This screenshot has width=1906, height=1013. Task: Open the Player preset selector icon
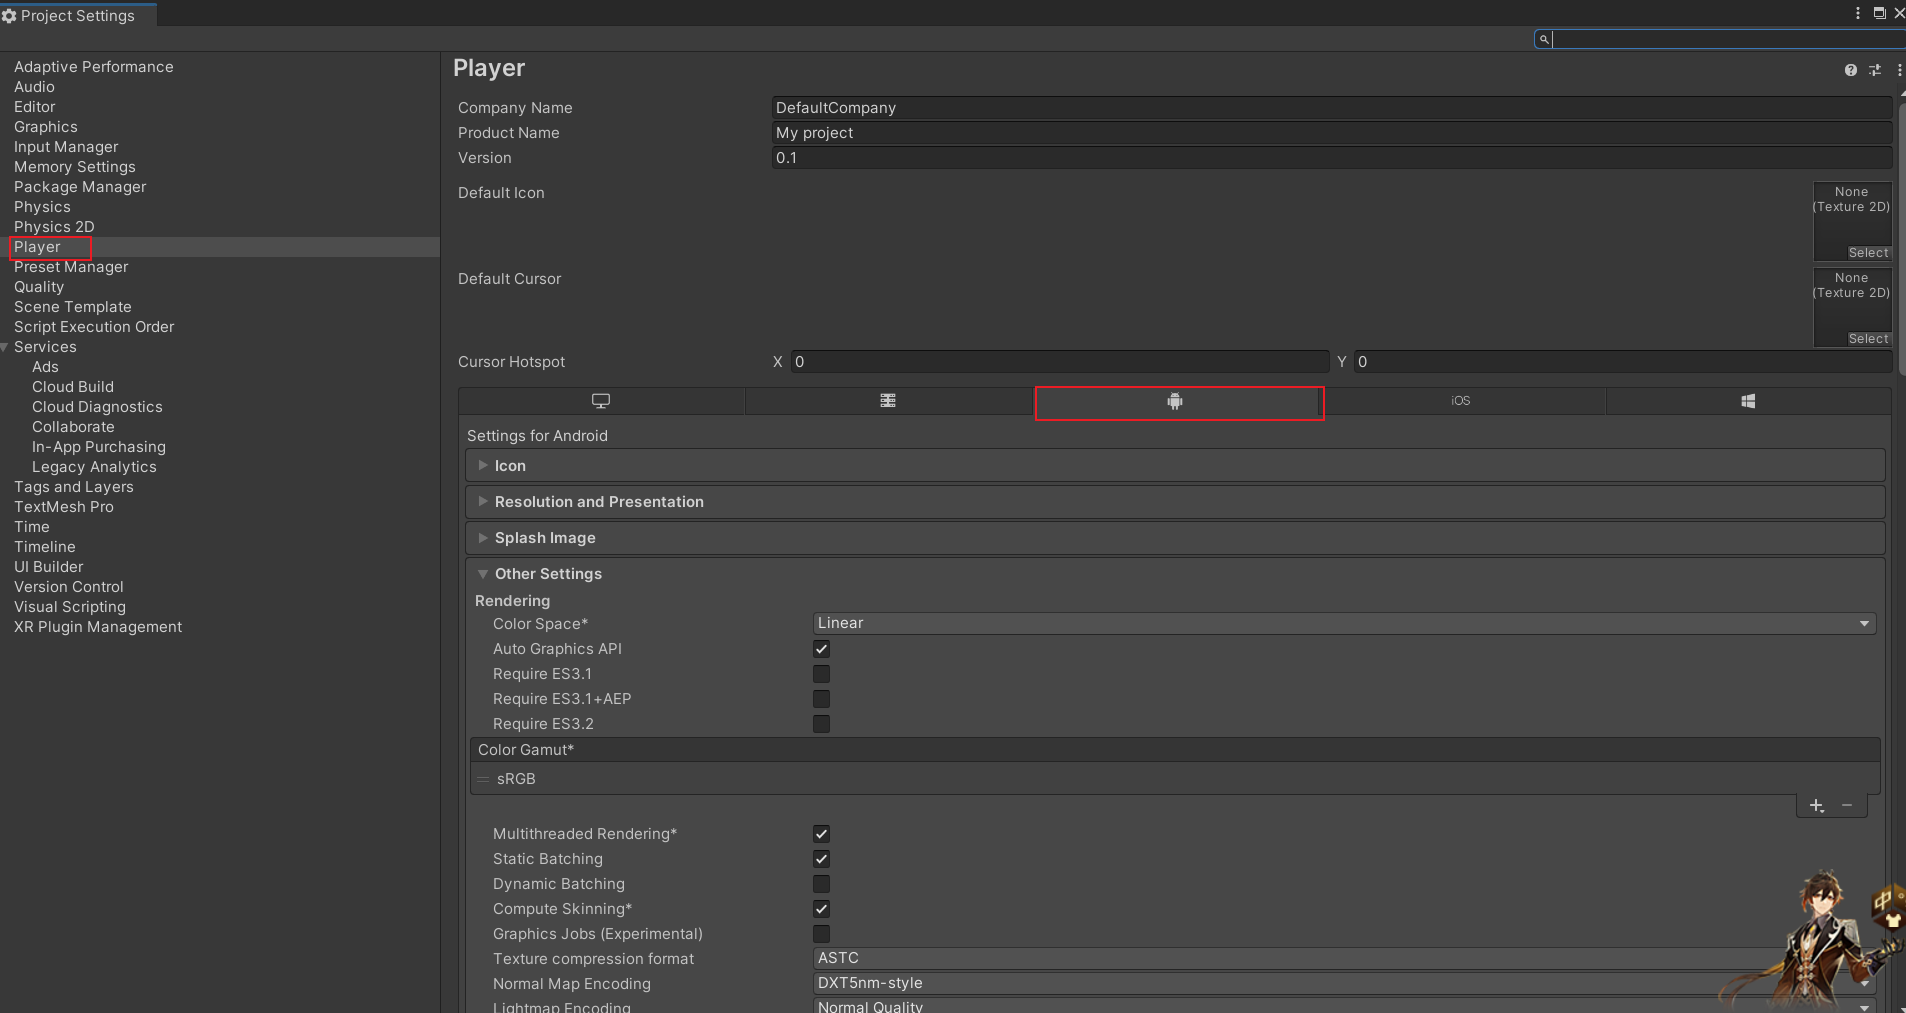(1875, 70)
